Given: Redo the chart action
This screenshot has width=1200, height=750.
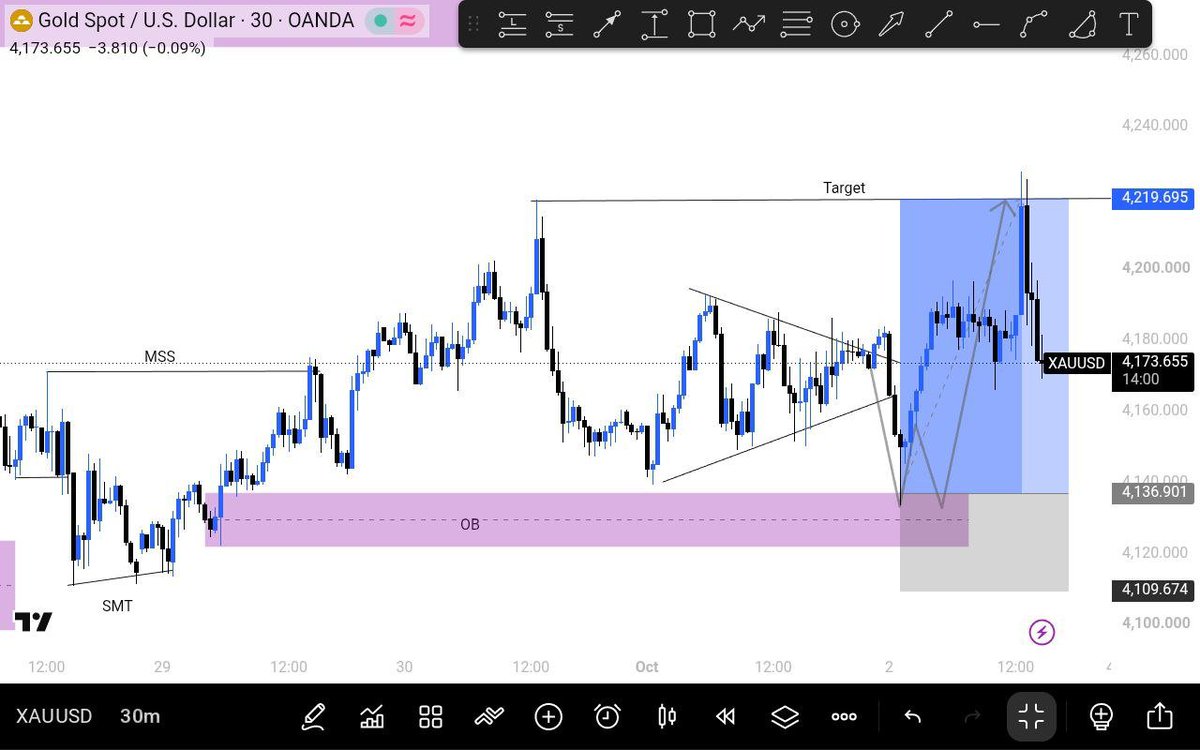Looking at the screenshot, I should [x=971, y=716].
